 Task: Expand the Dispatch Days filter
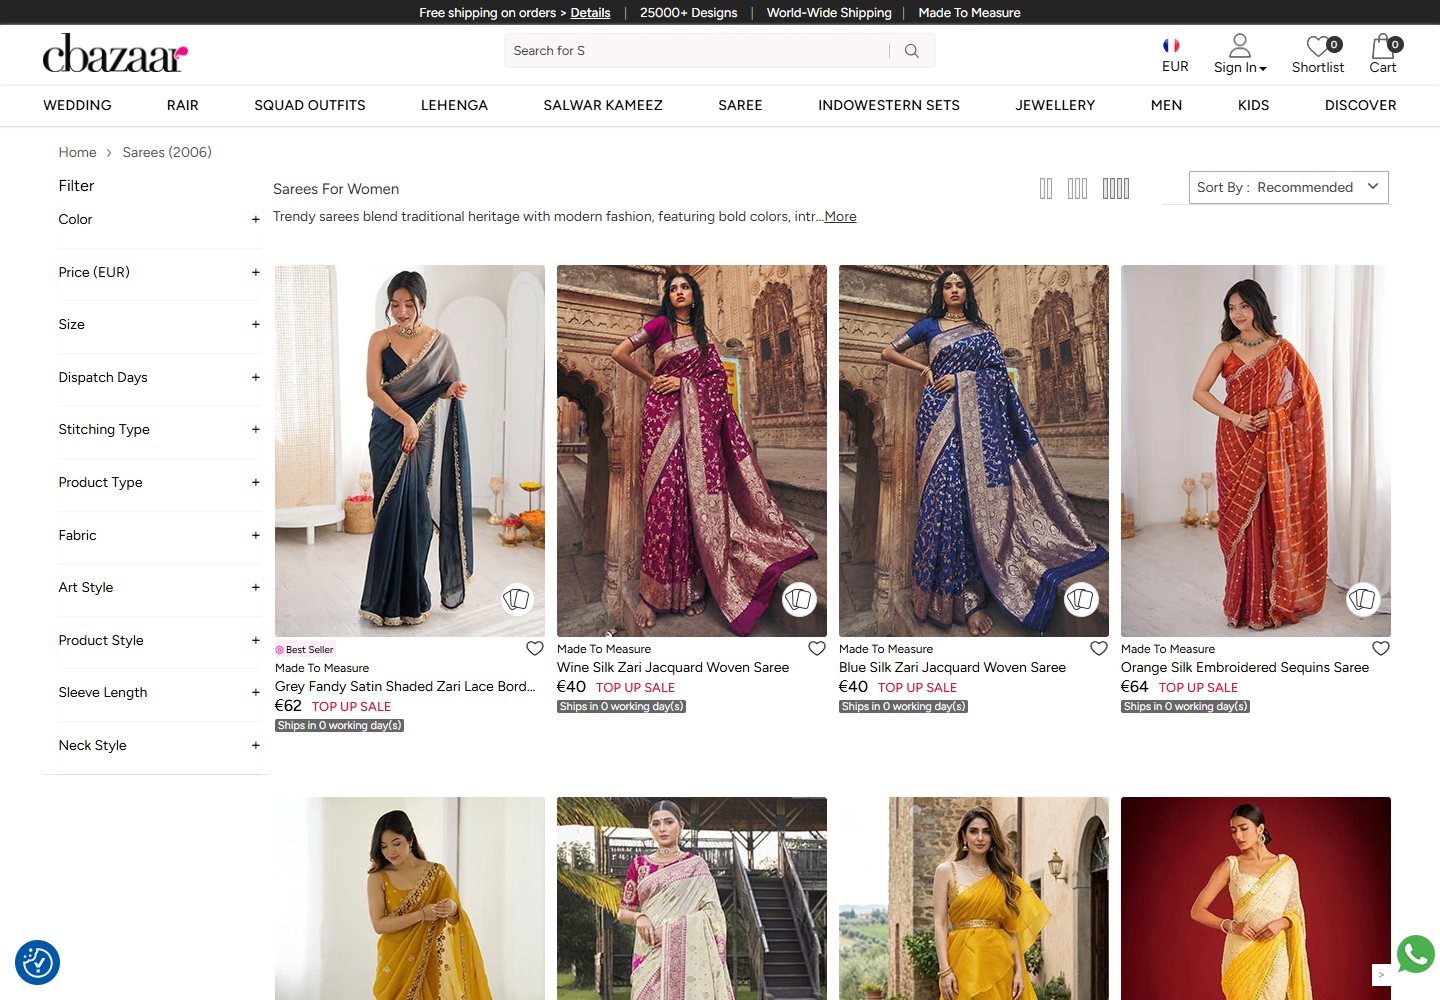pos(256,377)
